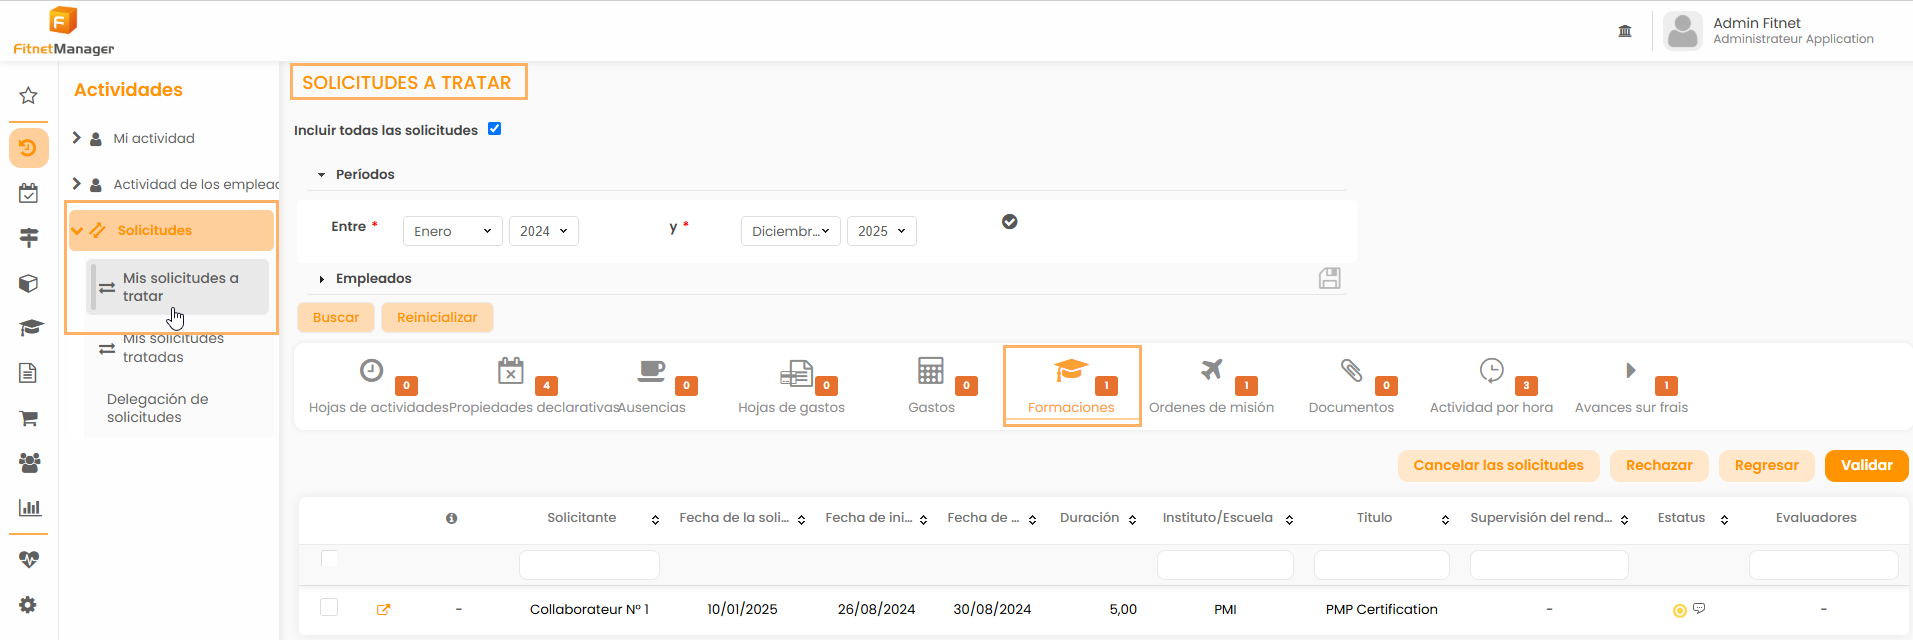Uncheck Incluir todas las solicitudes checkbox
This screenshot has height=640, width=1913.
[x=494, y=129]
